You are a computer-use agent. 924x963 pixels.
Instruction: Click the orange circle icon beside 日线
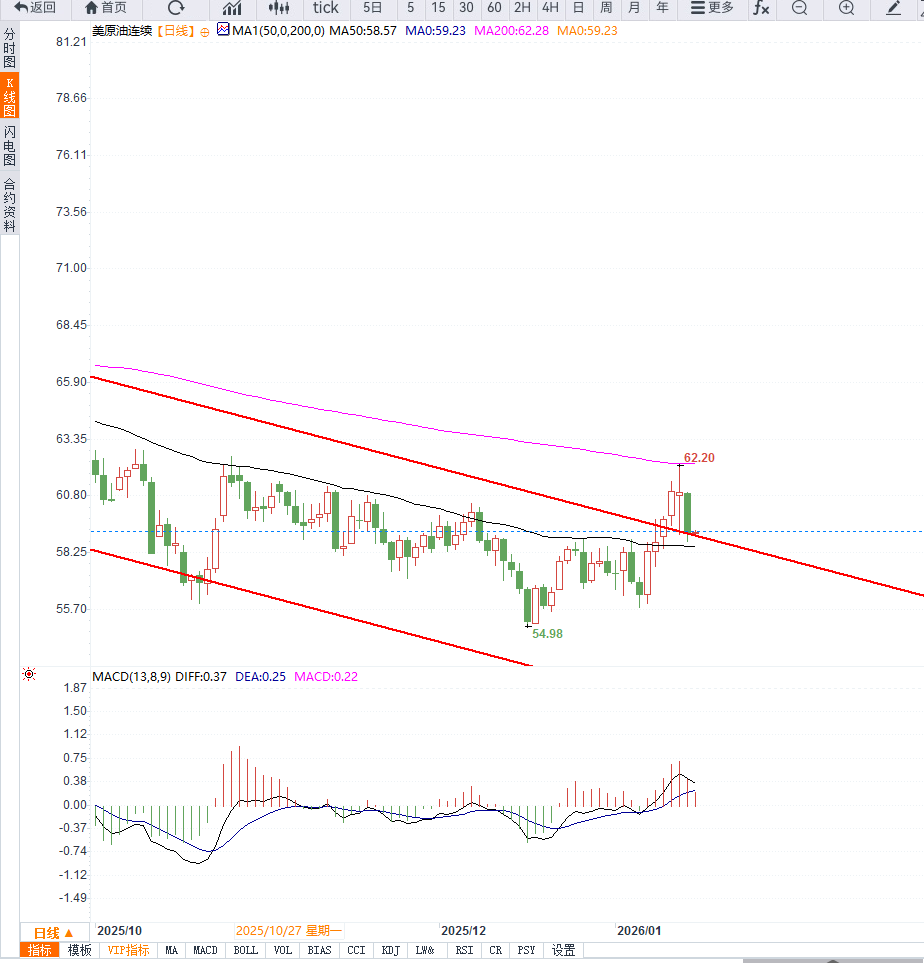pos(205,32)
